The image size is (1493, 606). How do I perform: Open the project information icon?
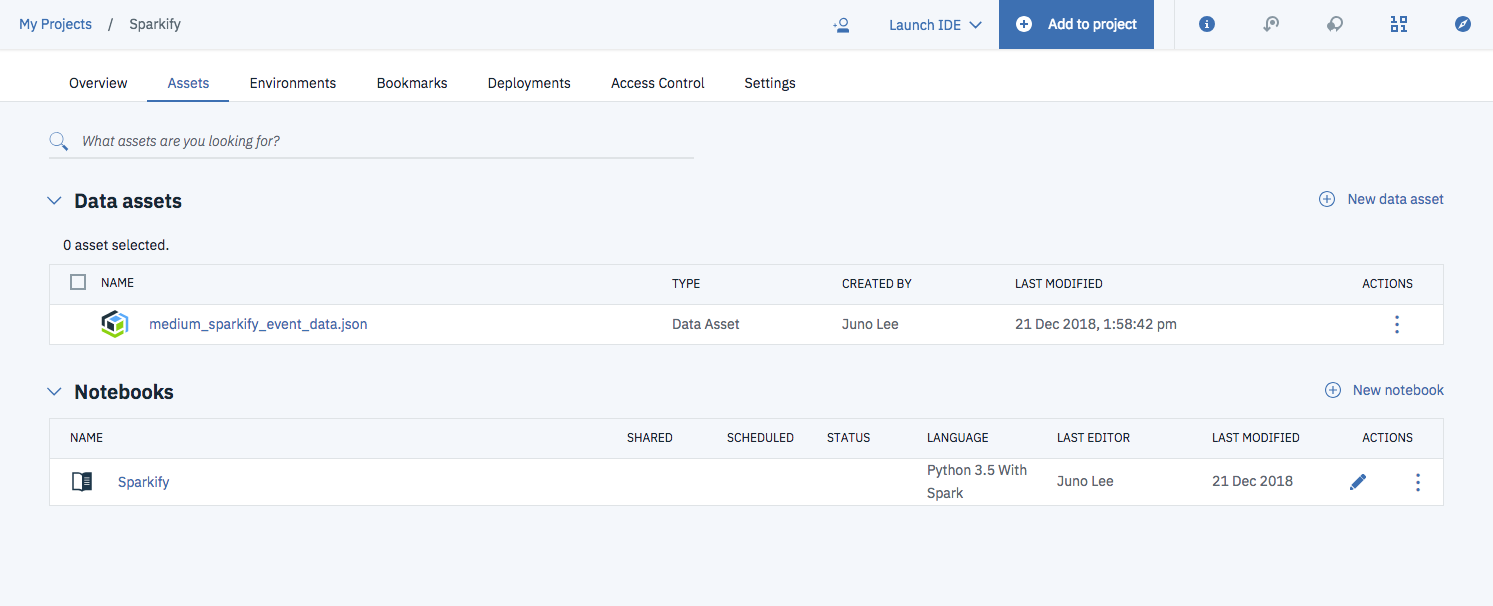[1207, 25]
